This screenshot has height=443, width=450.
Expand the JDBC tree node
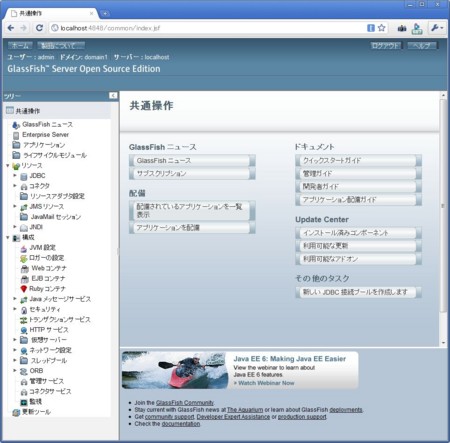[x=15, y=175]
